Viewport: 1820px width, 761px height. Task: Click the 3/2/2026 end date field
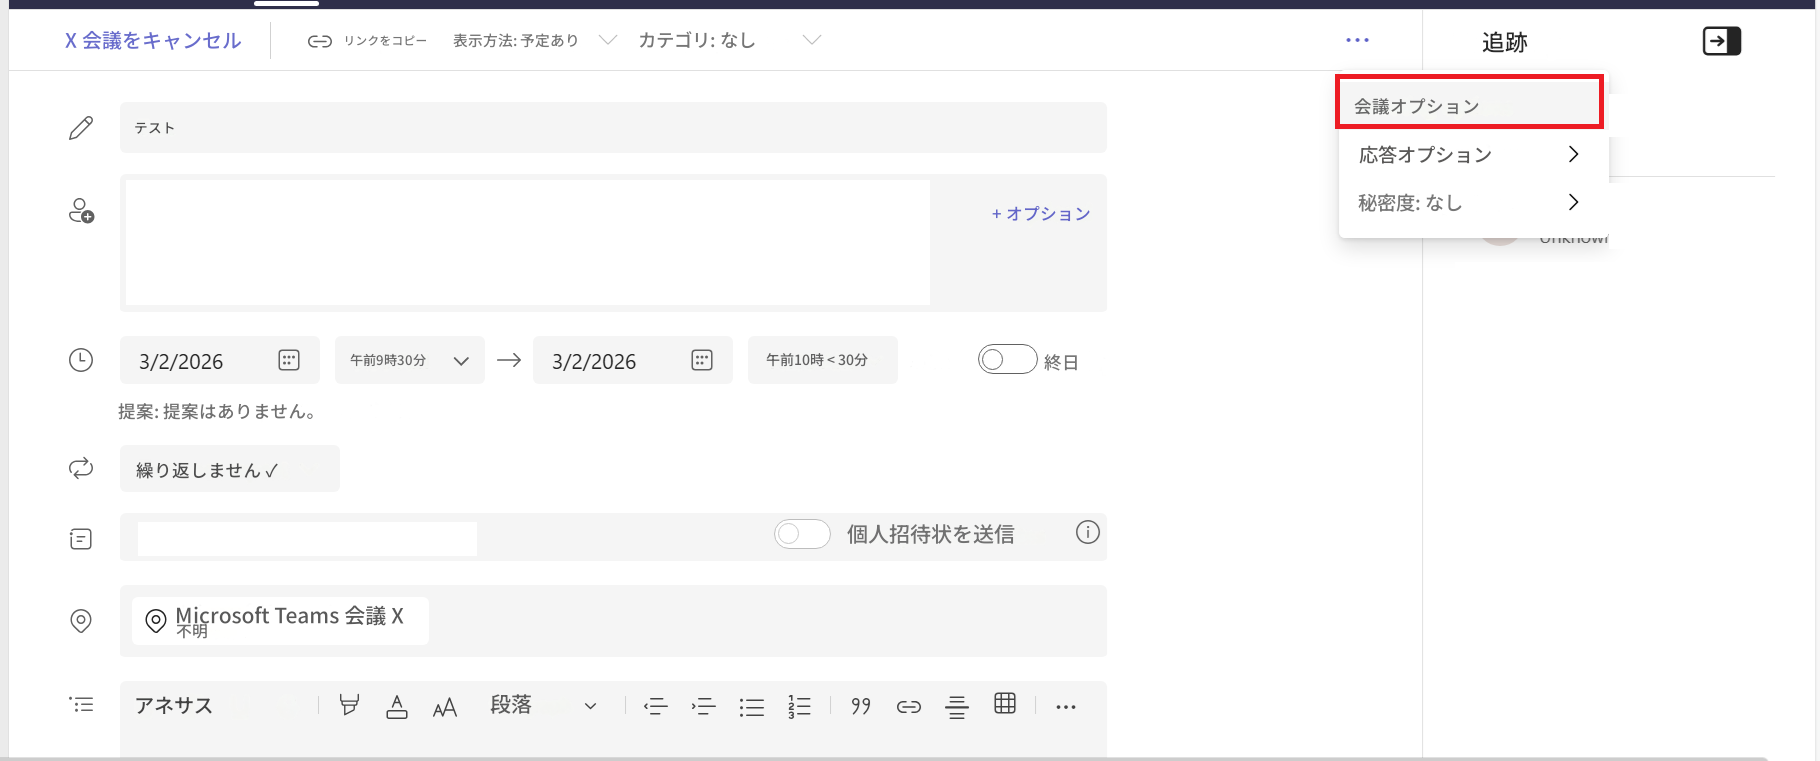tap(633, 360)
